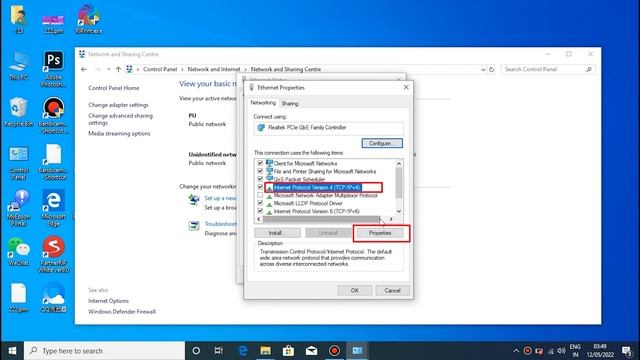Open Properties for selected item
This screenshot has height=360, width=640.
pyautogui.click(x=380, y=233)
